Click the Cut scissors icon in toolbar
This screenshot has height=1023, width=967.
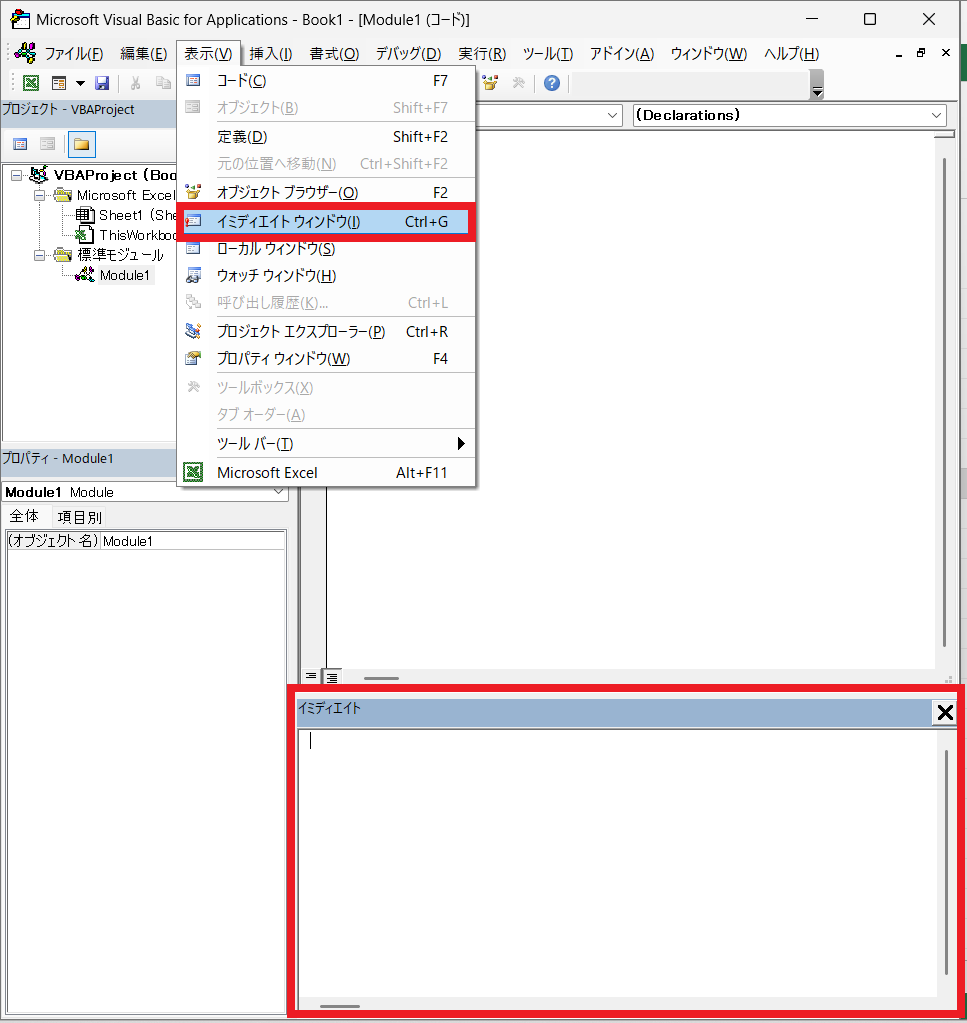pos(136,83)
